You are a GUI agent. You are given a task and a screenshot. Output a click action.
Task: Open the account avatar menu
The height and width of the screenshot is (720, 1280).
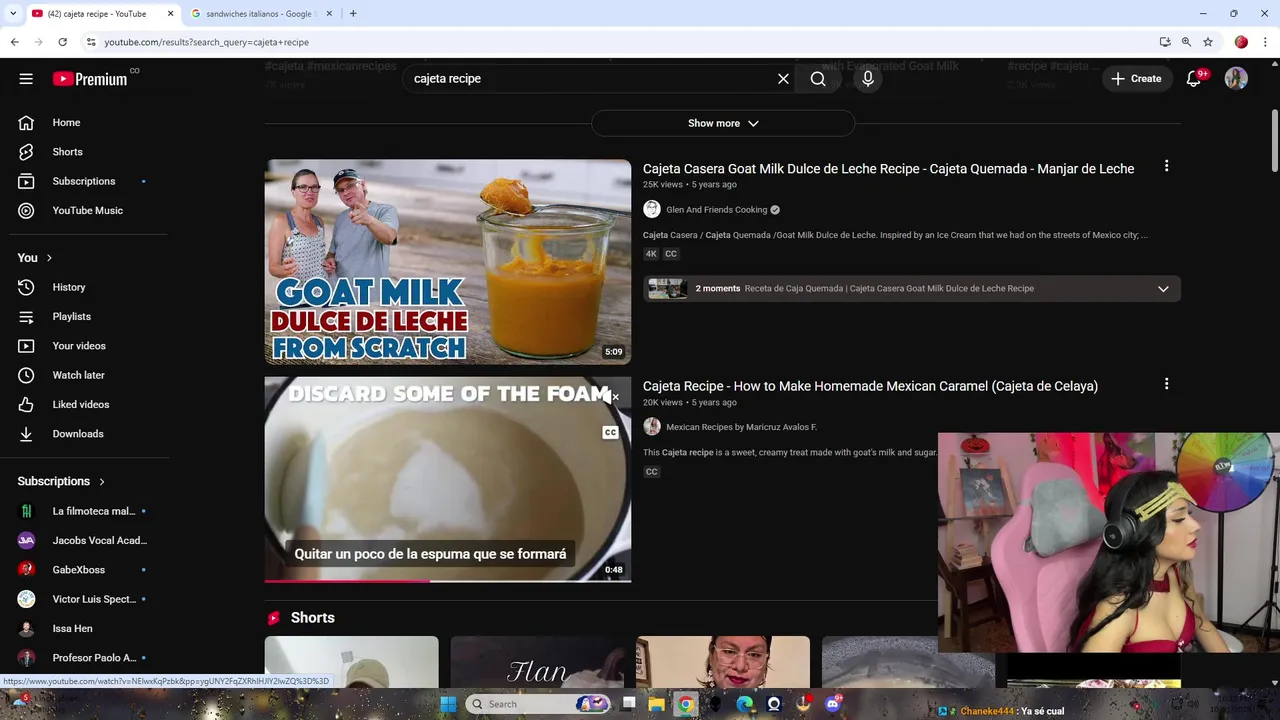tap(1236, 79)
